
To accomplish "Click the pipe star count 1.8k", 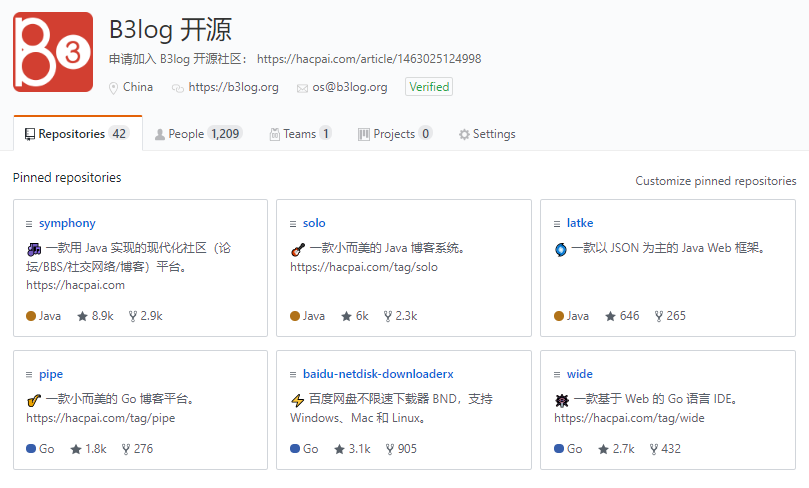I will coord(89,449).
